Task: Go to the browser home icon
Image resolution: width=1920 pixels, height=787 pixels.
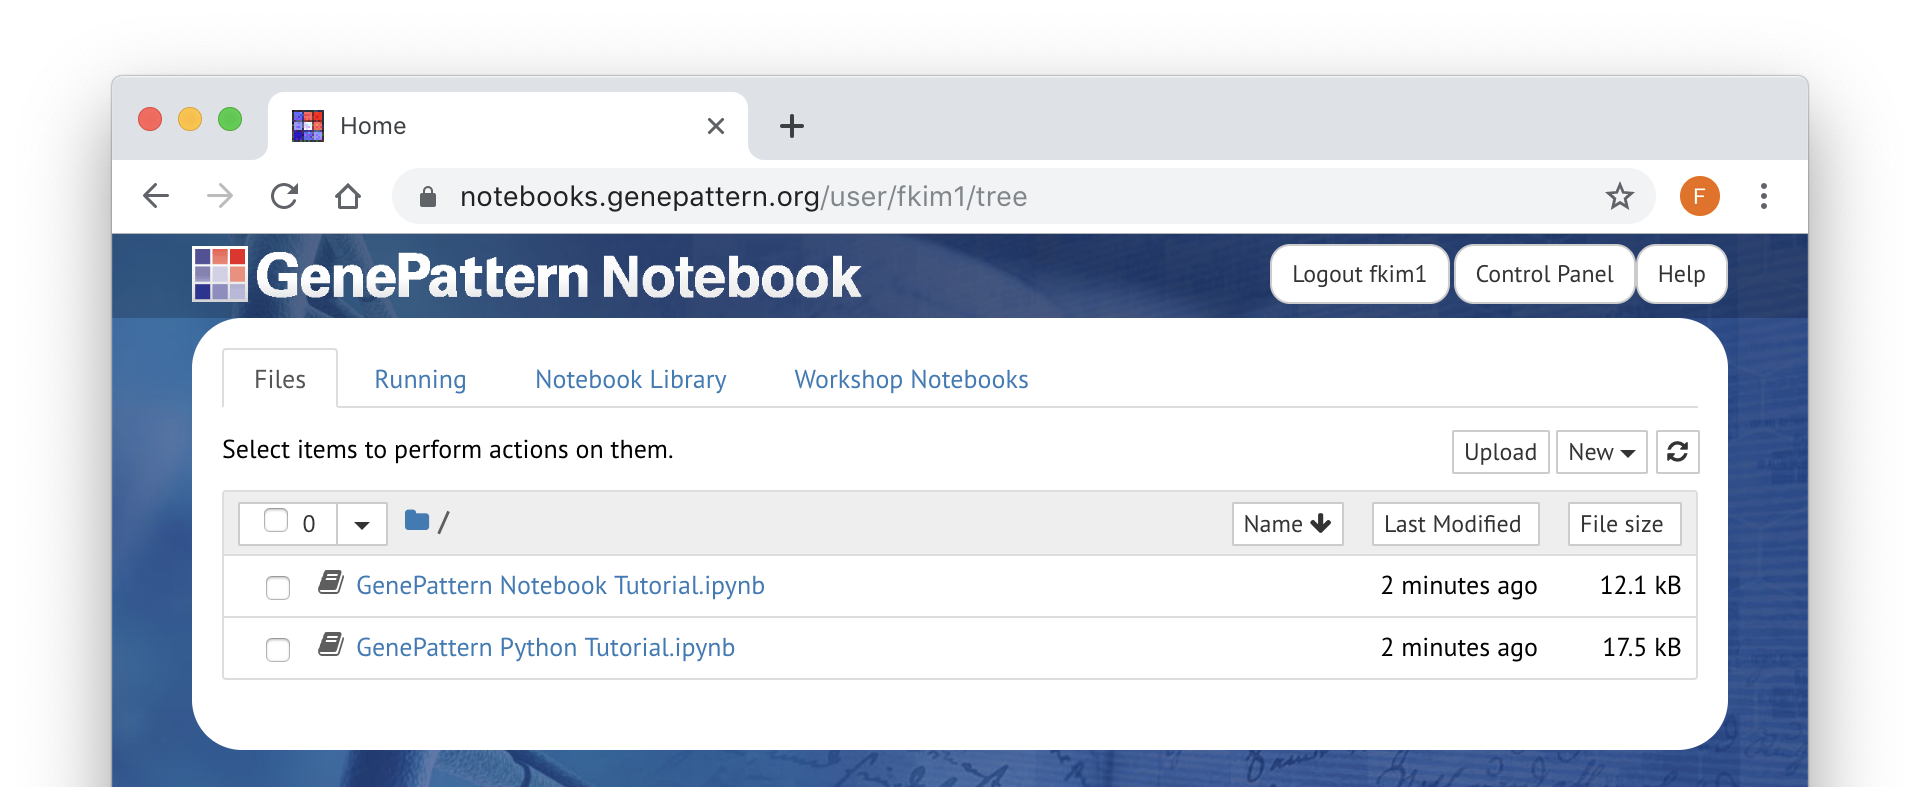Action: [x=348, y=196]
